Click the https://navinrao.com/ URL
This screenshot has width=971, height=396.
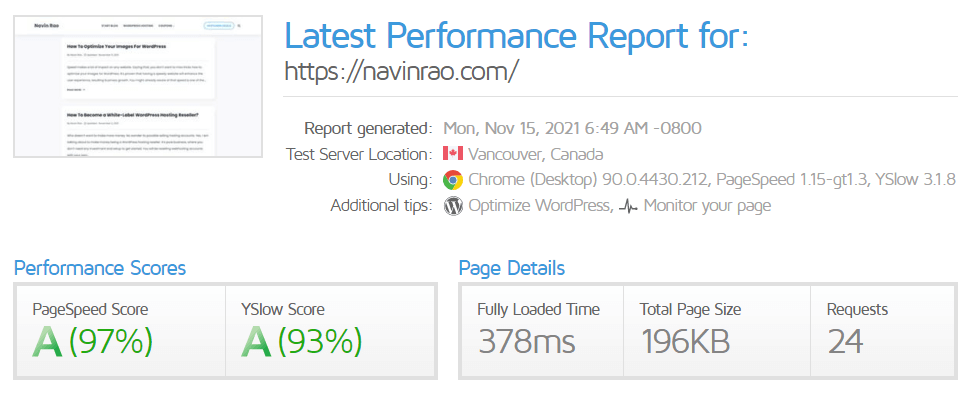pos(400,71)
